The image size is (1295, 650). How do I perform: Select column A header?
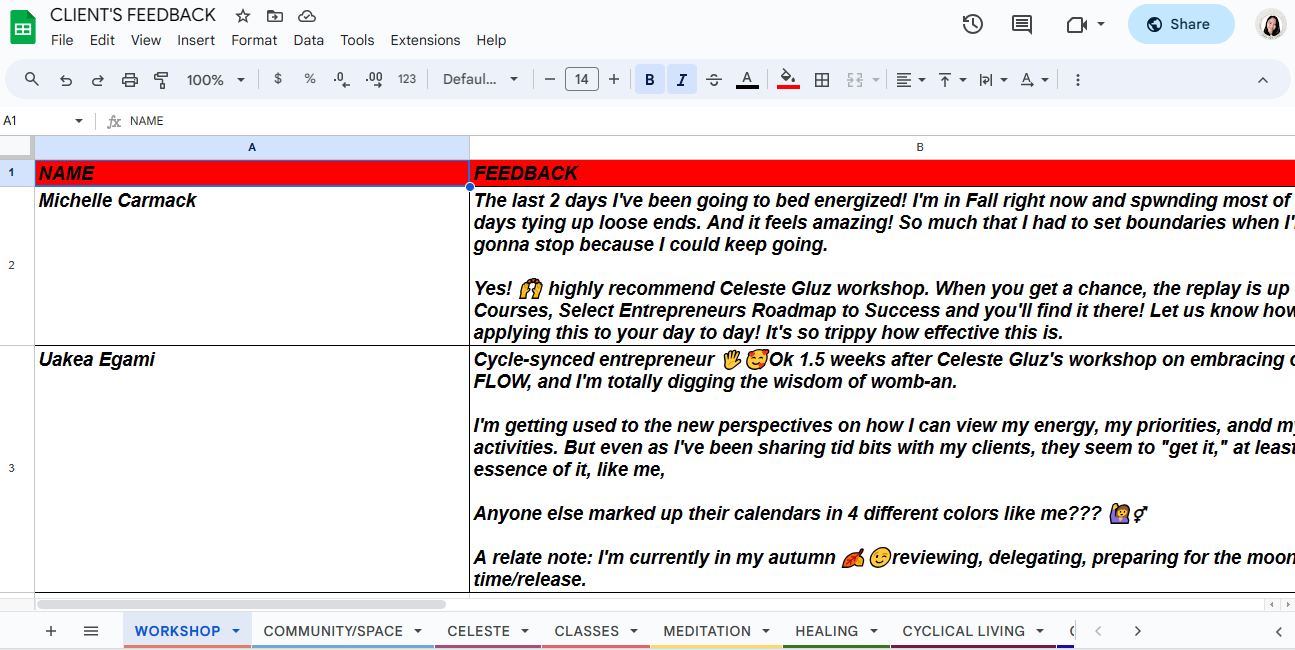click(252, 147)
